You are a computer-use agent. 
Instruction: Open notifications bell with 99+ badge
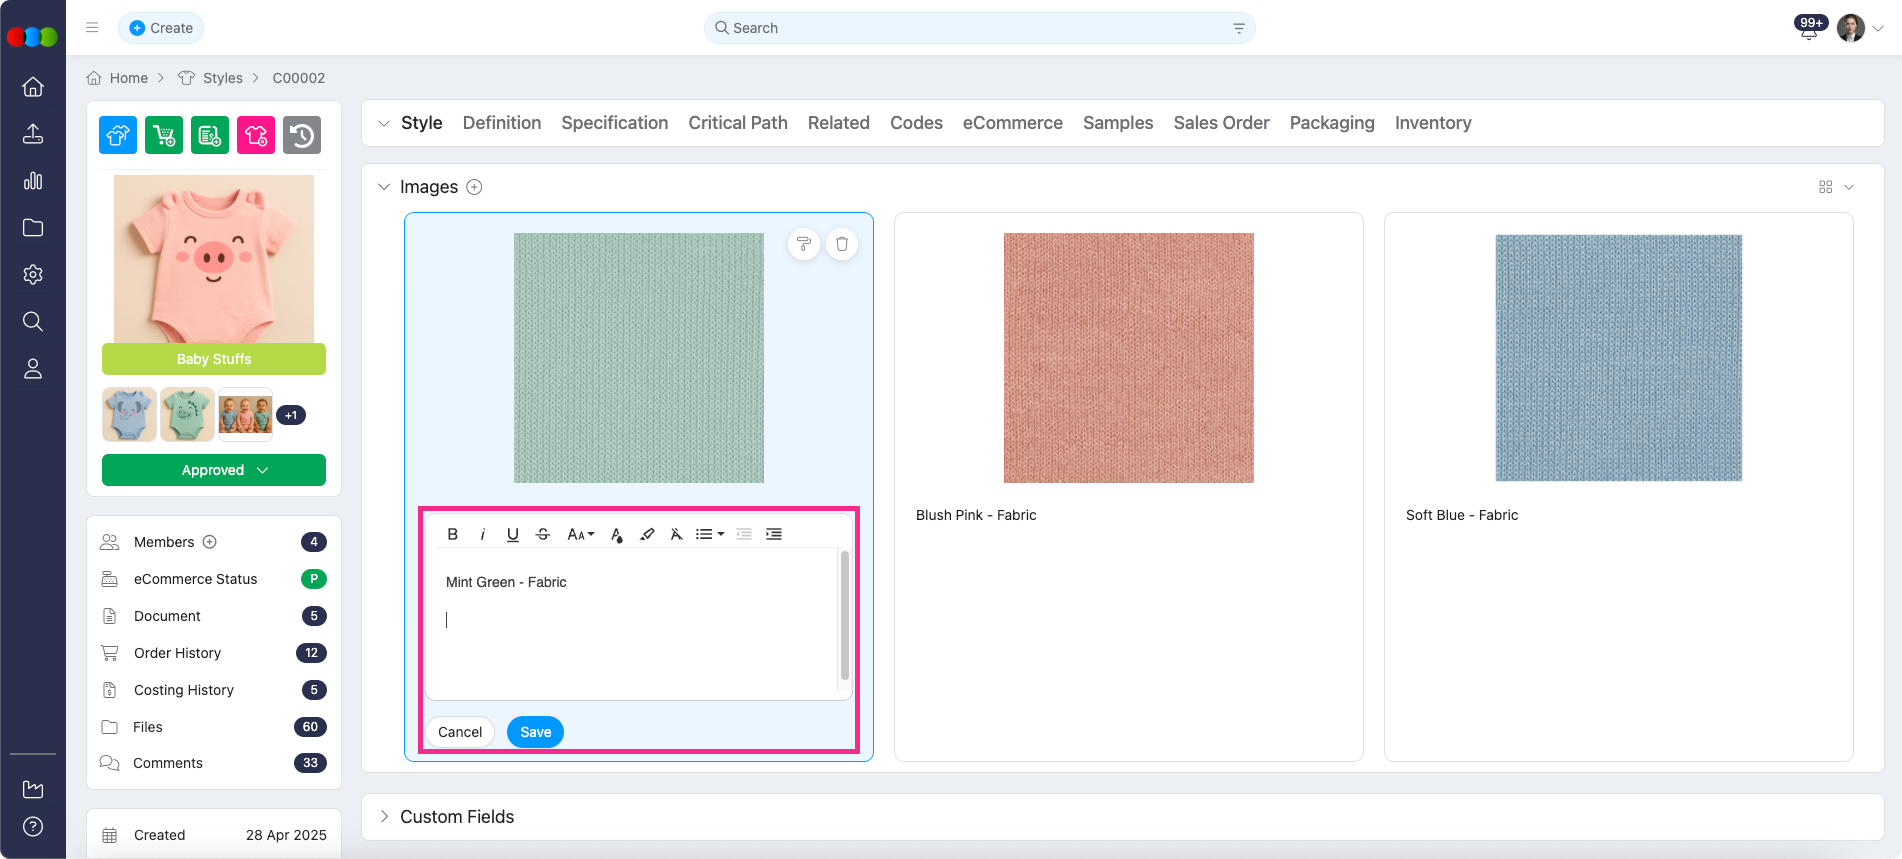coord(1808,29)
